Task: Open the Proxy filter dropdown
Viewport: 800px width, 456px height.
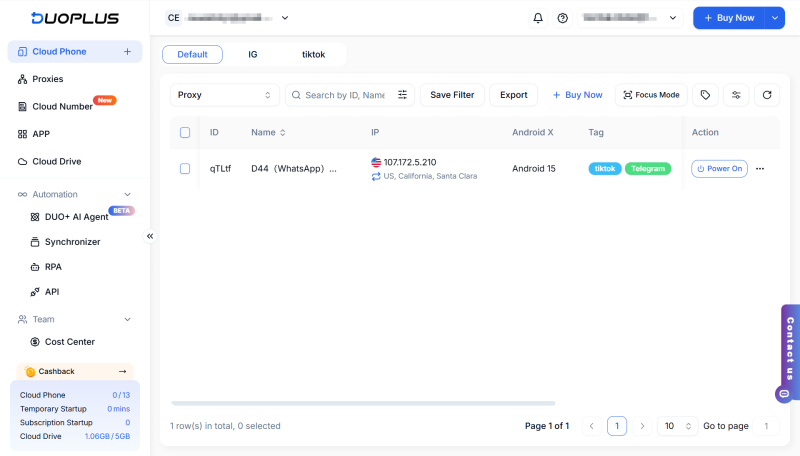Action: tap(224, 95)
